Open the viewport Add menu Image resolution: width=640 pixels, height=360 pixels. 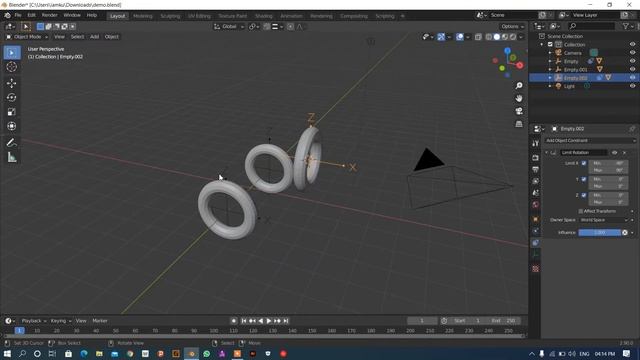pos(94,37)
